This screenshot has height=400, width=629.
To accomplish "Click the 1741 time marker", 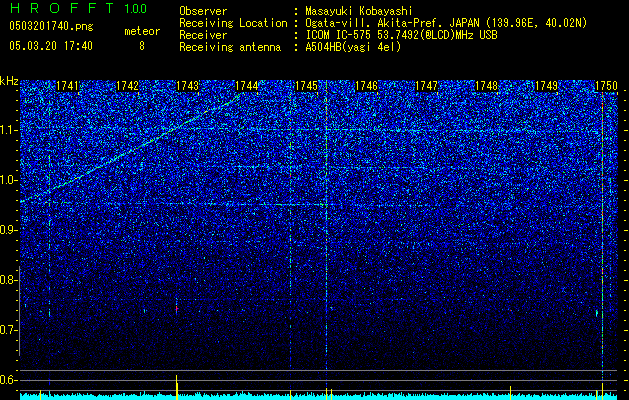I will tap(67, 86).
